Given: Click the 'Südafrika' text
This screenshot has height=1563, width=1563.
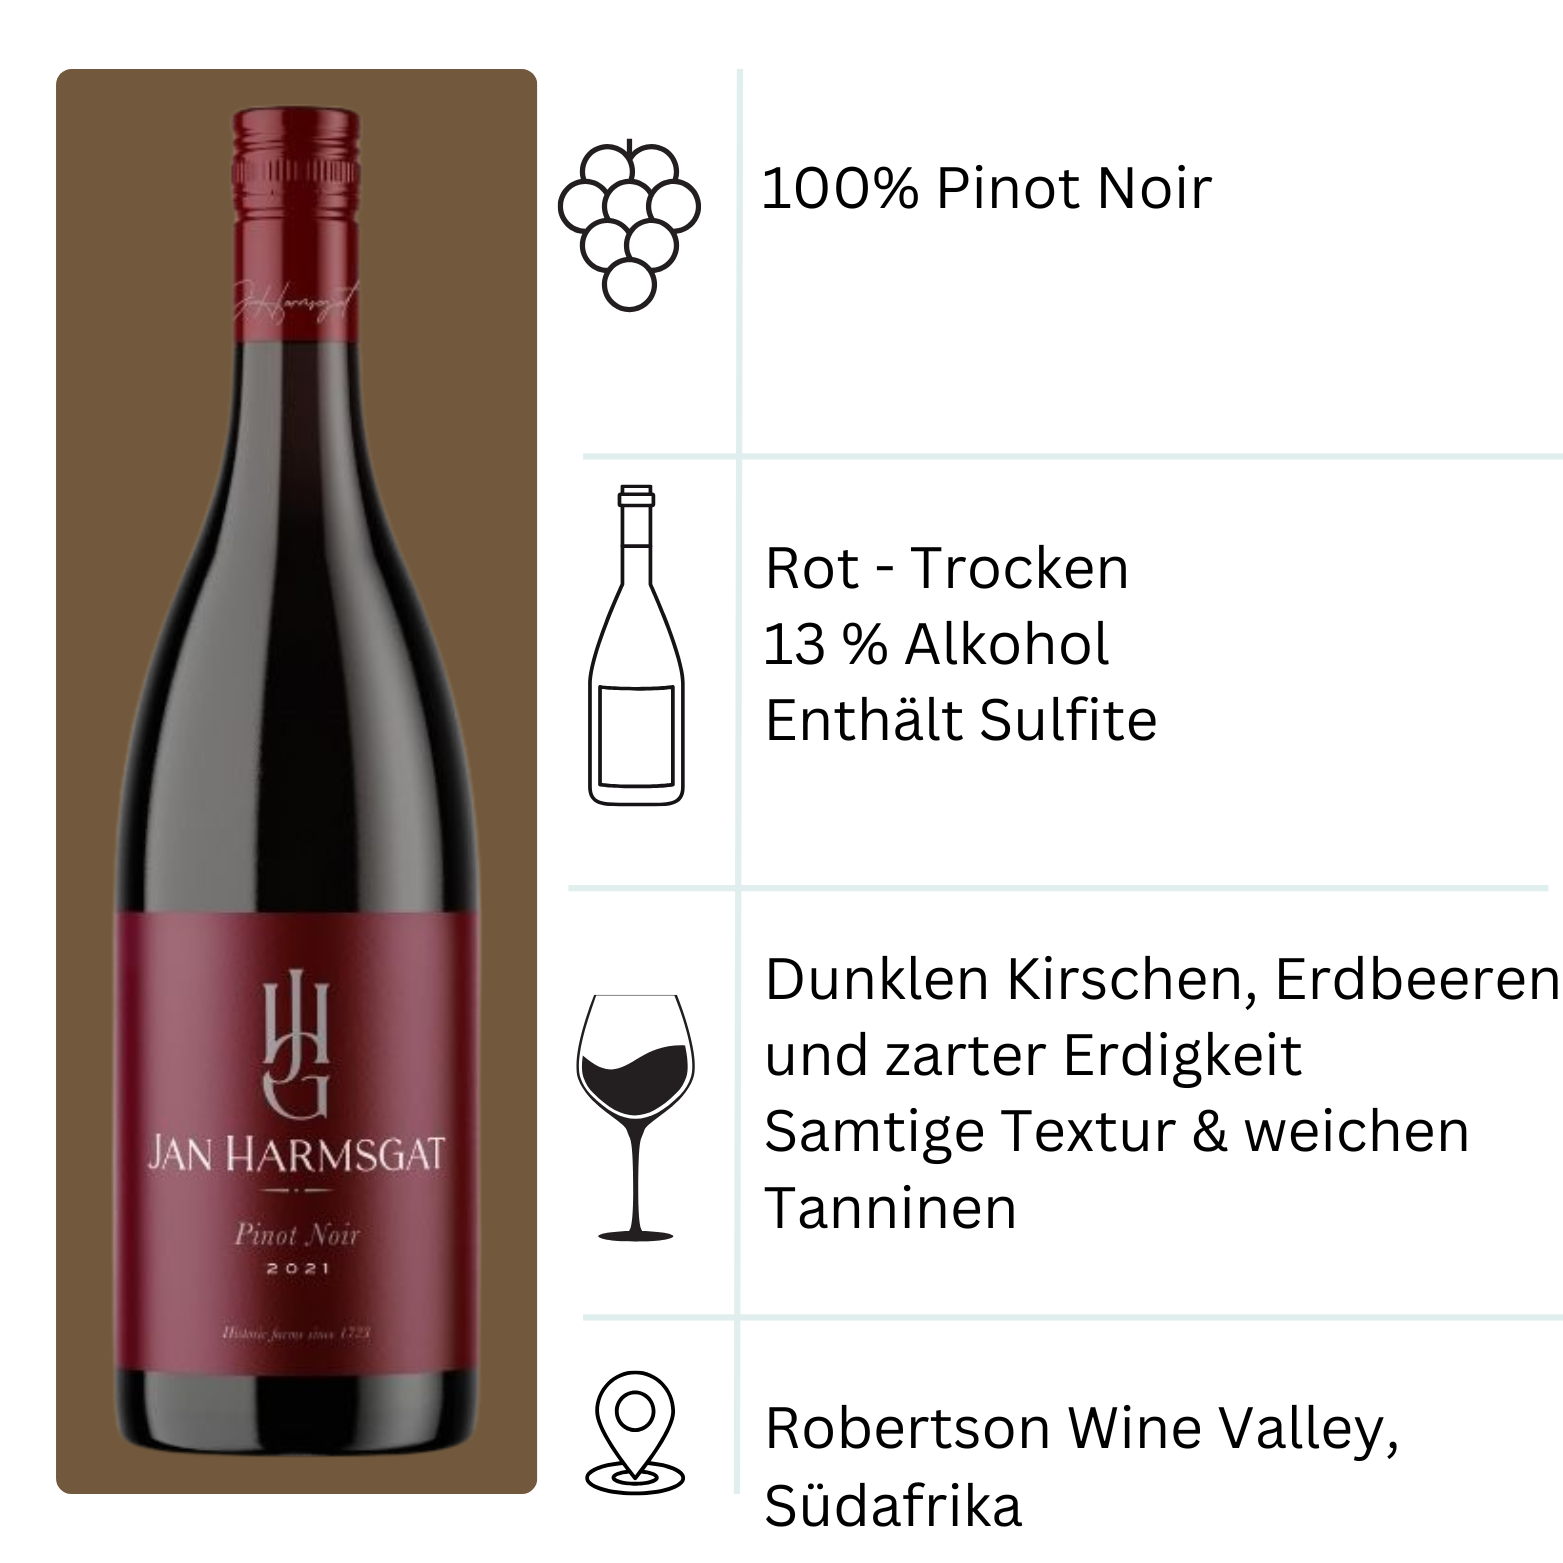Looking at the screenshot, I should [893, 1506].
